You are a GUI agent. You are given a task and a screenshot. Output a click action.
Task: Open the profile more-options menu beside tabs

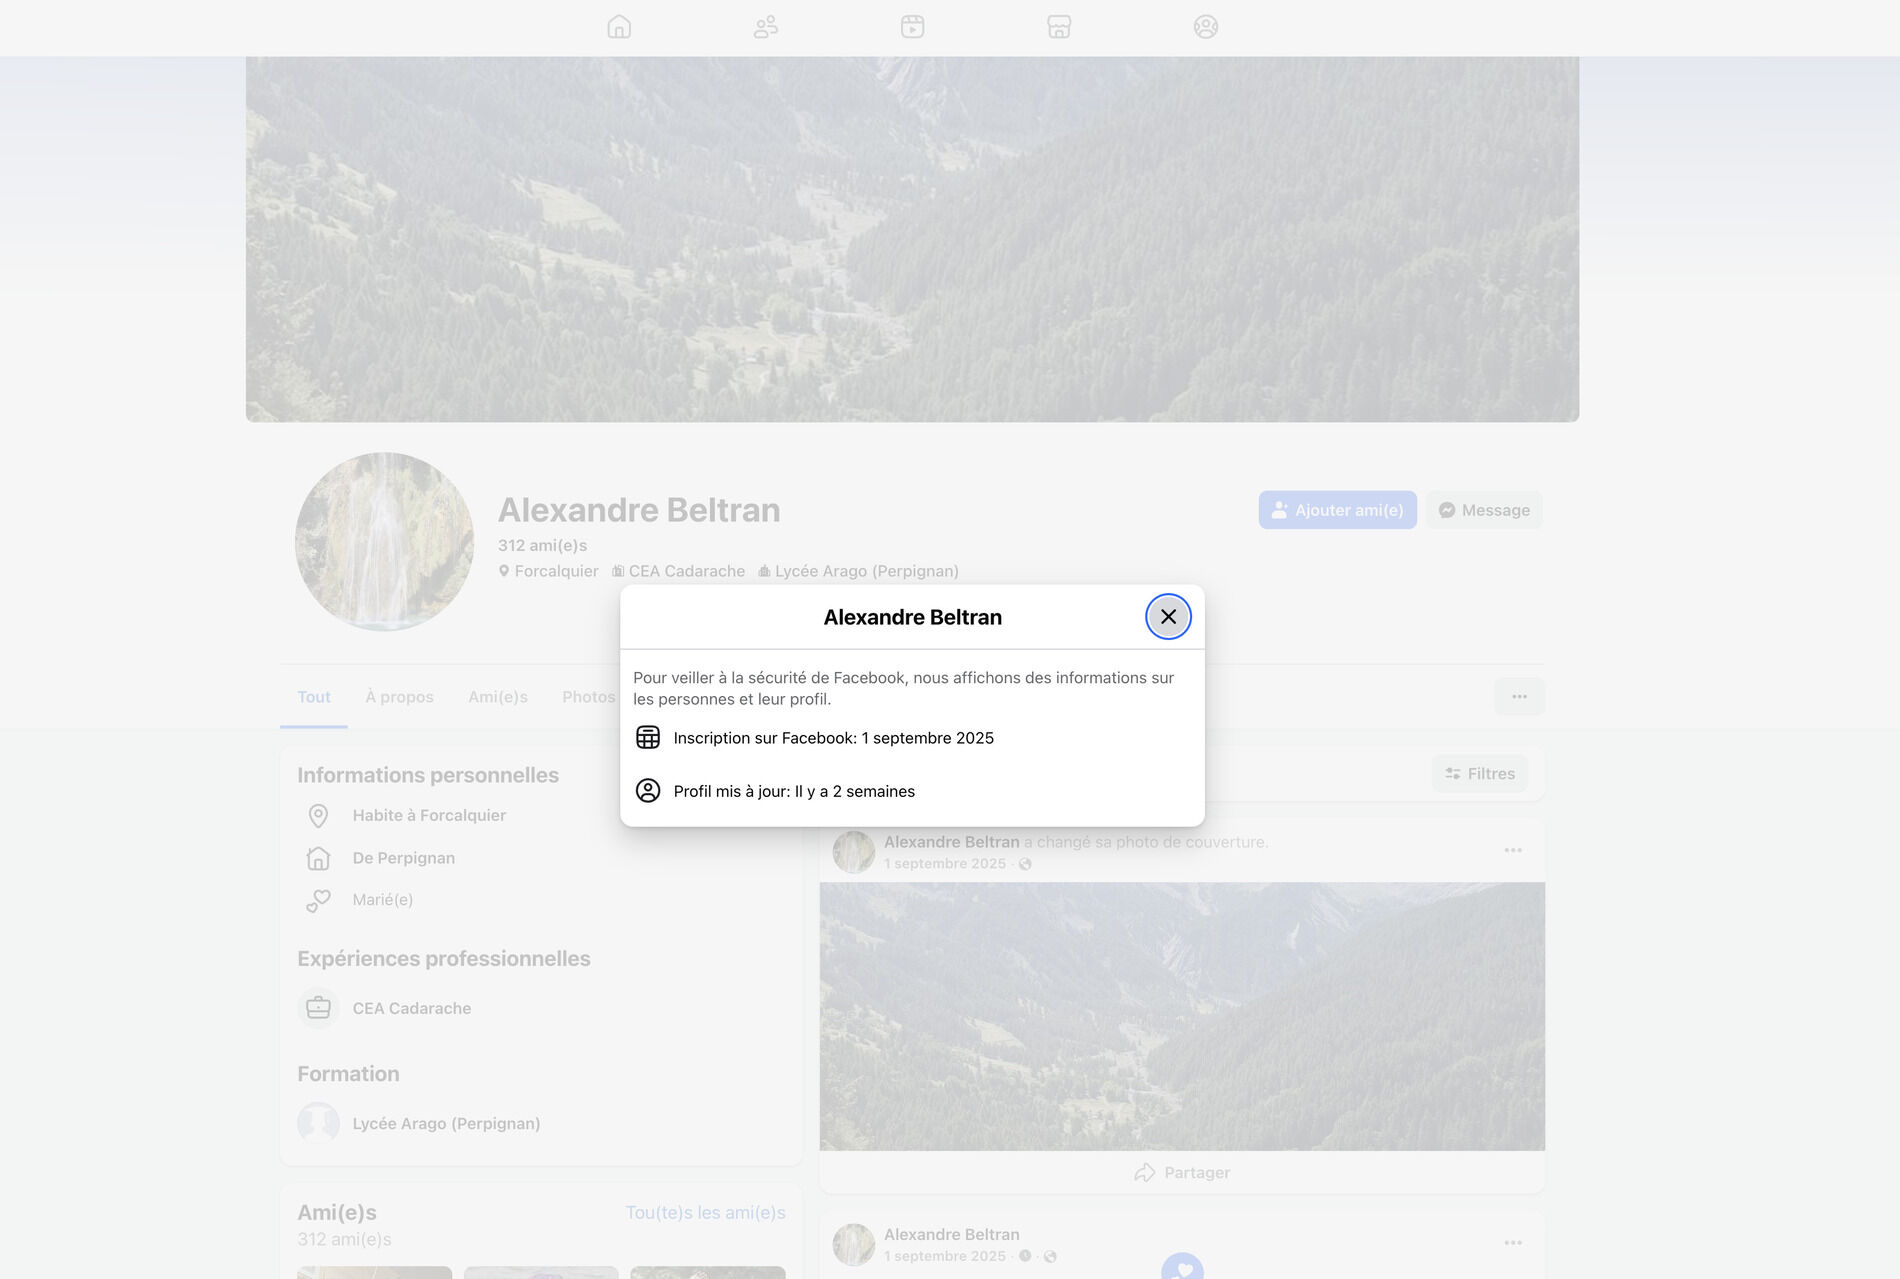point(1519,697)
